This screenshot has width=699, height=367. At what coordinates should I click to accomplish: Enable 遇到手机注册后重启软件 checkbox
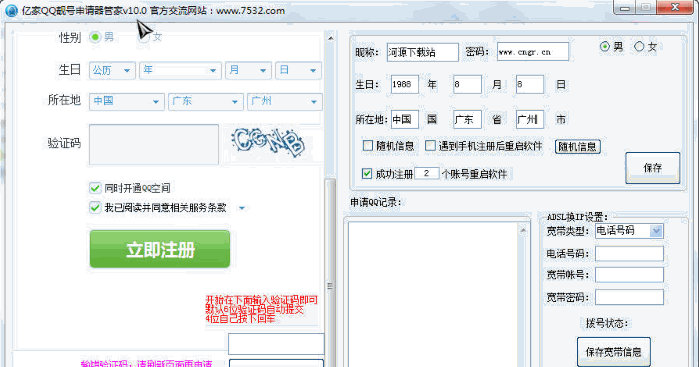coord(430,146)
